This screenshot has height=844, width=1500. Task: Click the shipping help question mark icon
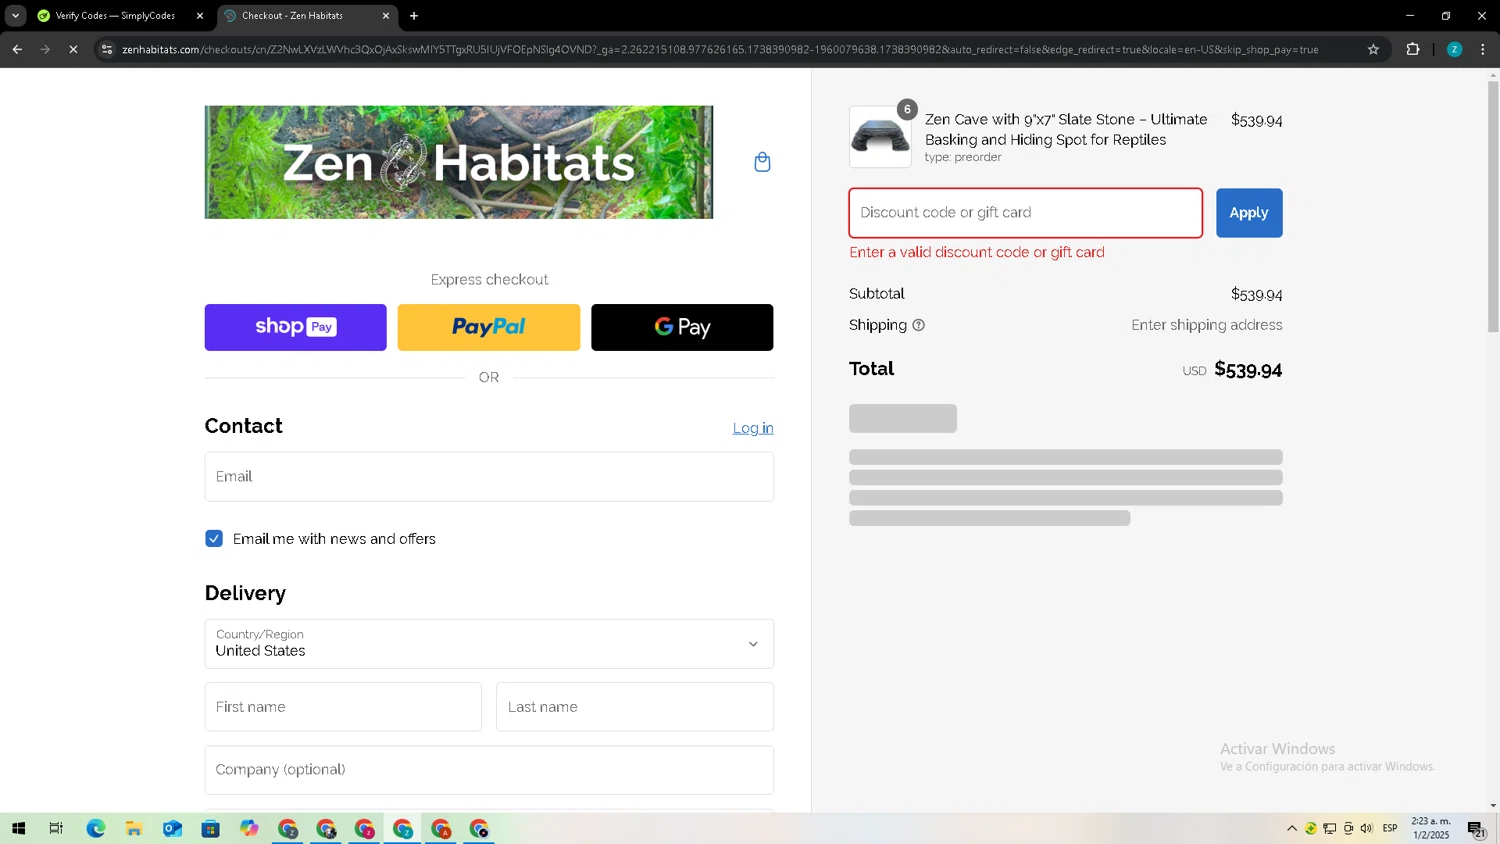918,325
